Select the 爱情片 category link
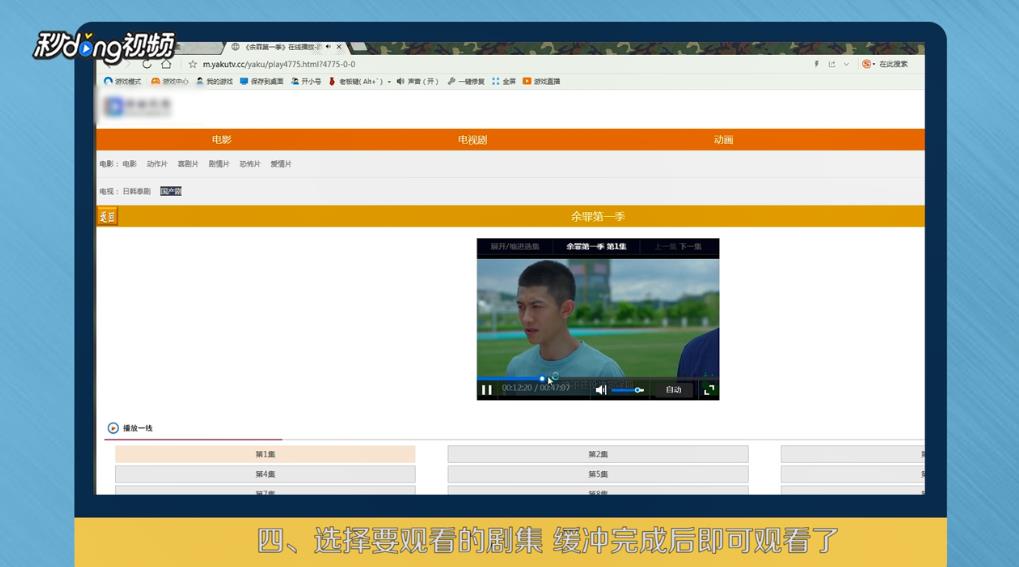The height and width of the screenshot is (567, 1019). (x=281, y=164)
